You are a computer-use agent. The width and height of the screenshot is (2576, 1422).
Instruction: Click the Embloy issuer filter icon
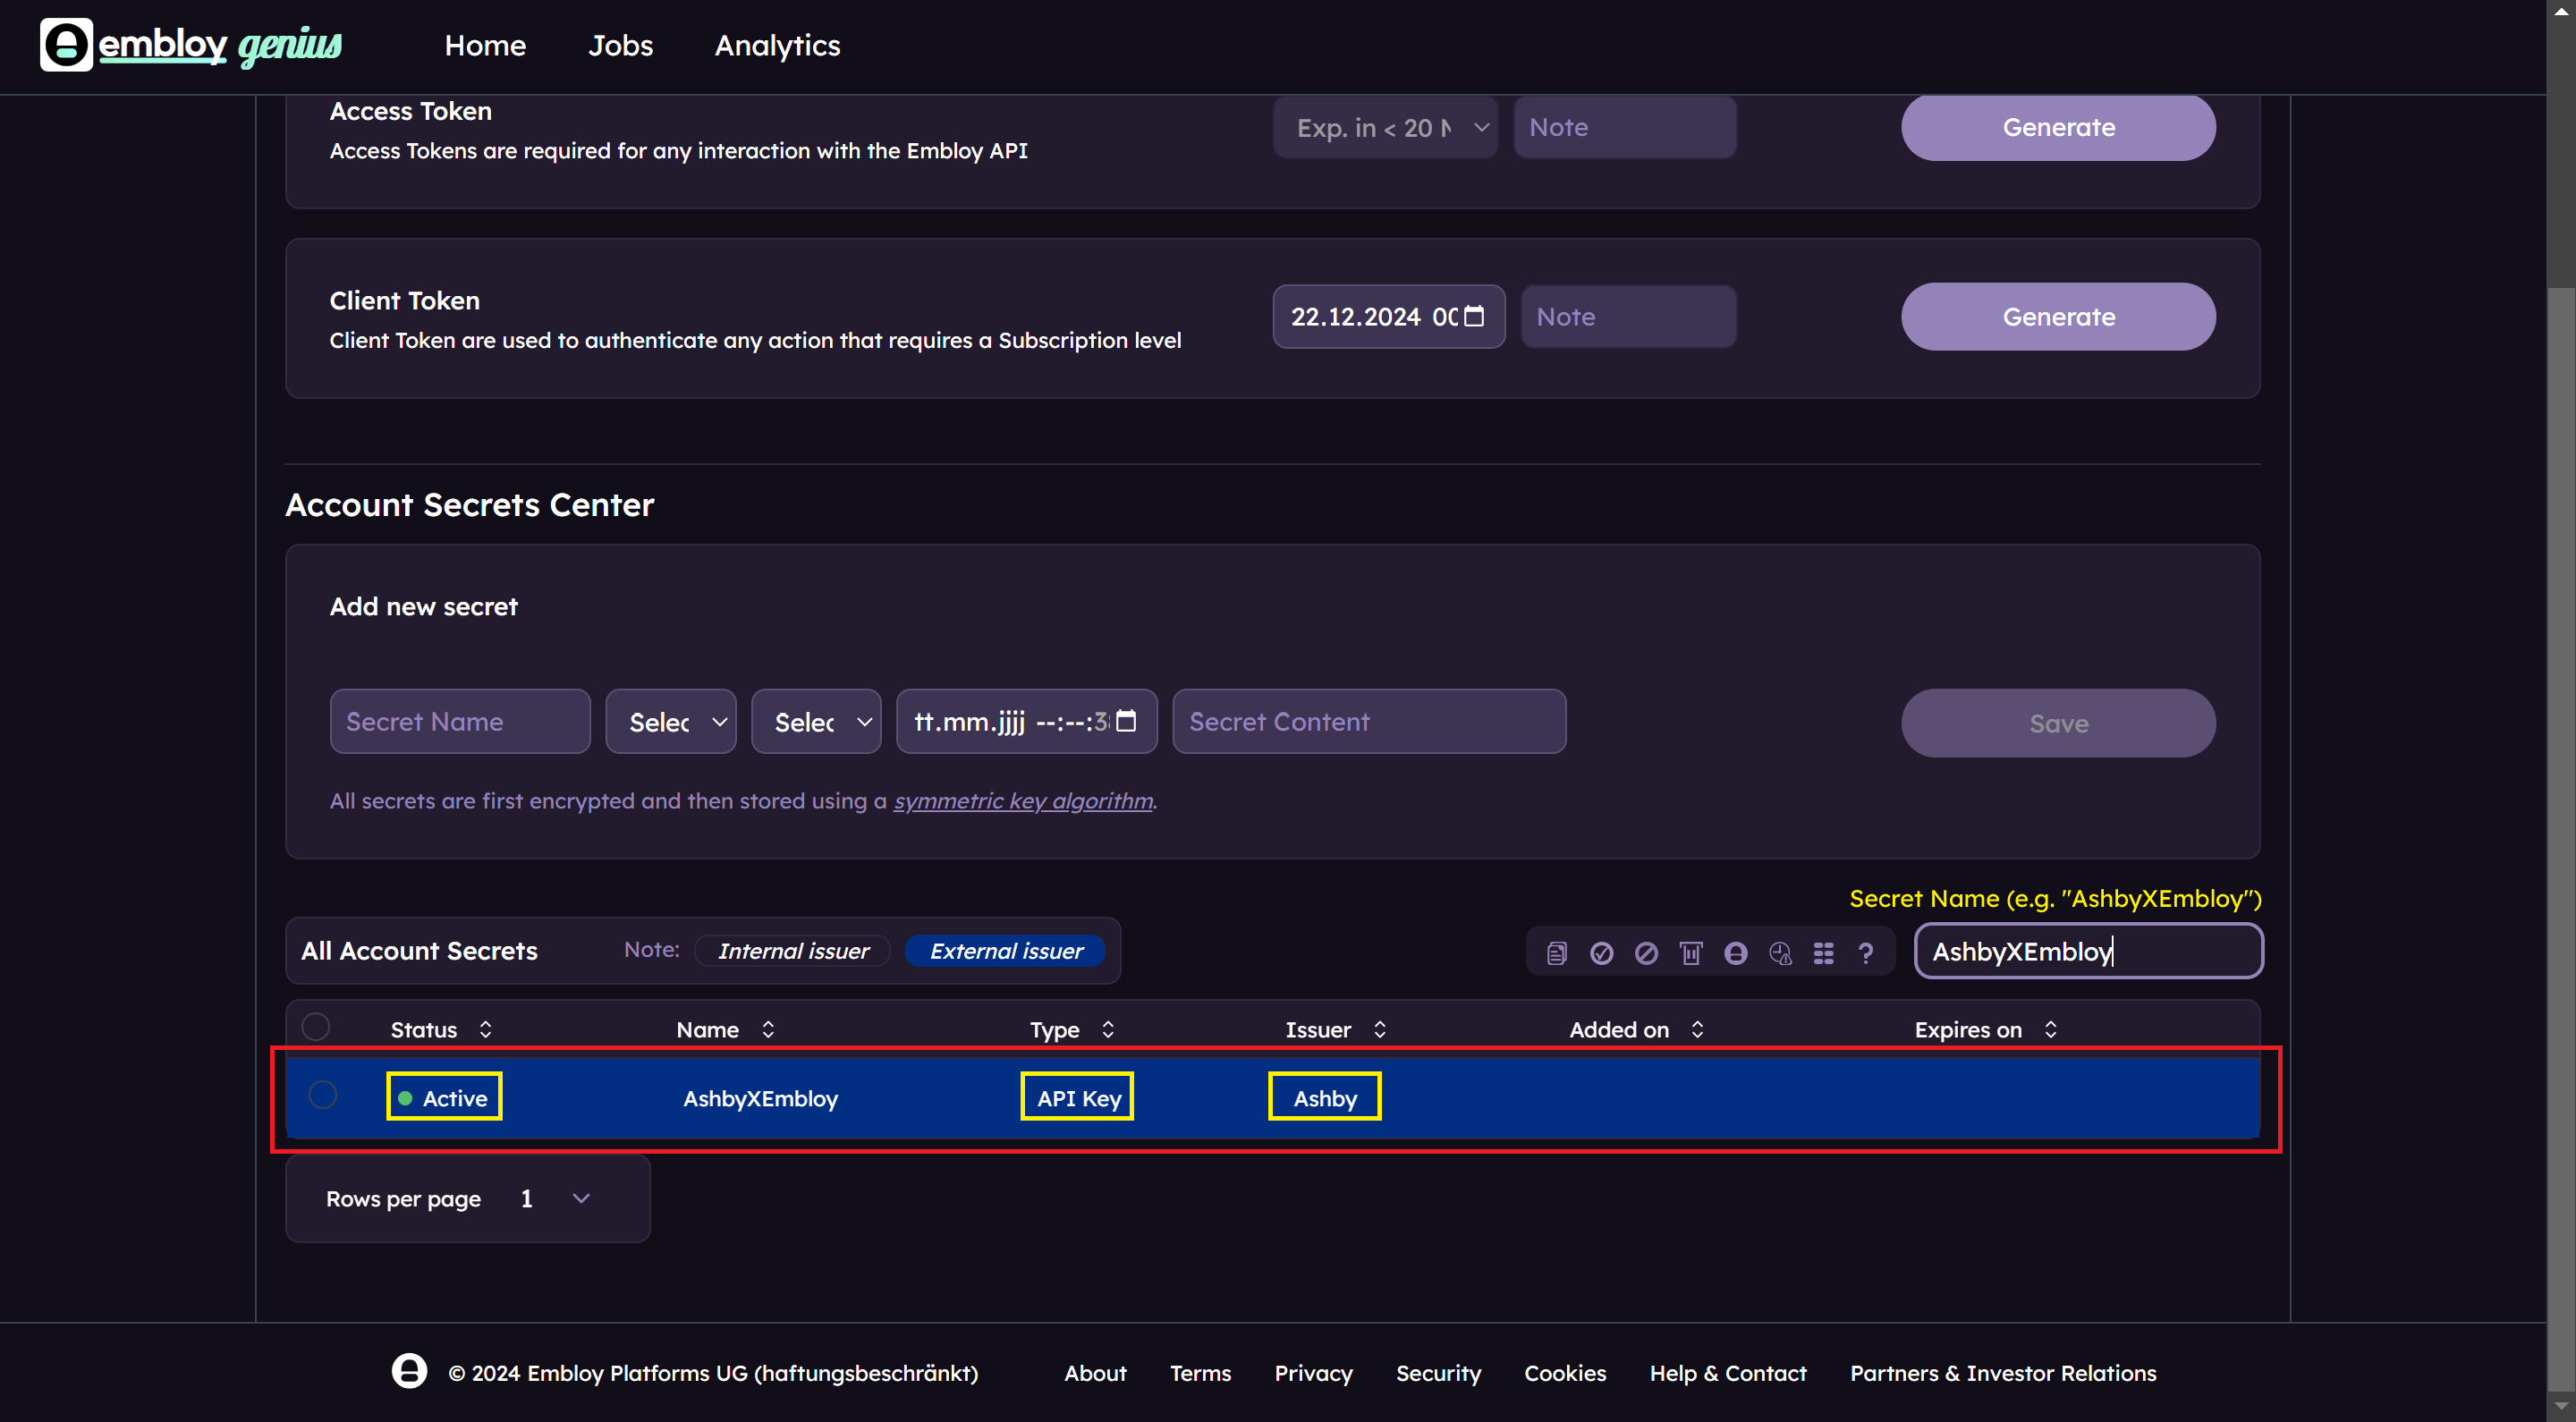coord(1735,953)
